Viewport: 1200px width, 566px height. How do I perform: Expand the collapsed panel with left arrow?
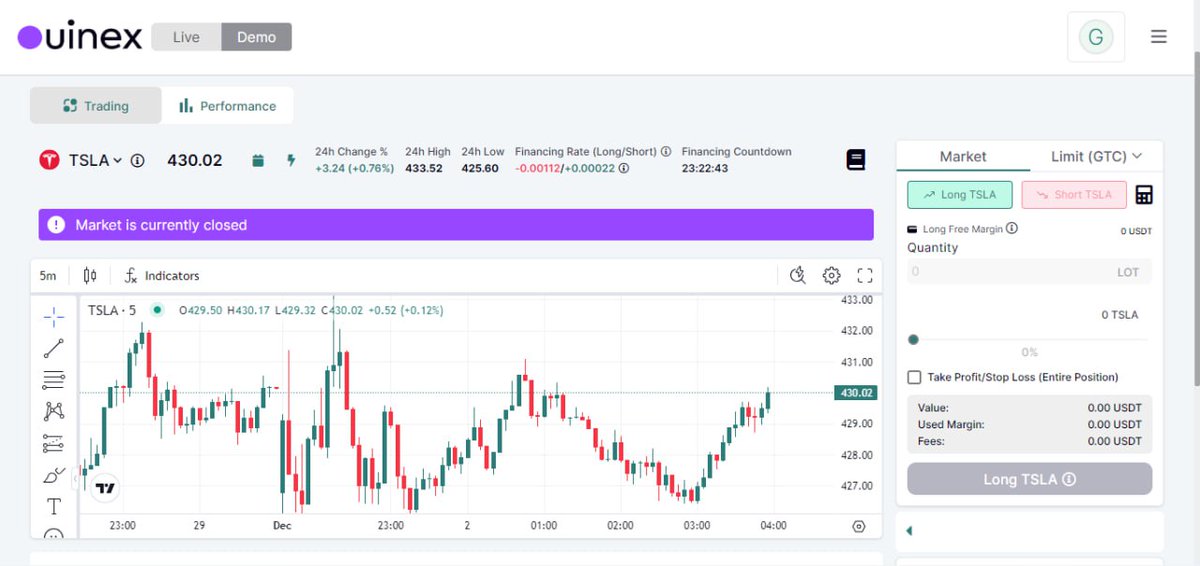pos(909,531)
